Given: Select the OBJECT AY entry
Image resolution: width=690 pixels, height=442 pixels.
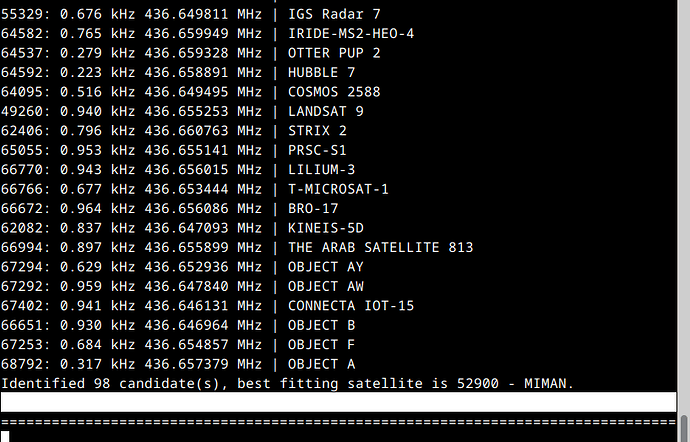Looking at the screenshot, I should (182, 267).
